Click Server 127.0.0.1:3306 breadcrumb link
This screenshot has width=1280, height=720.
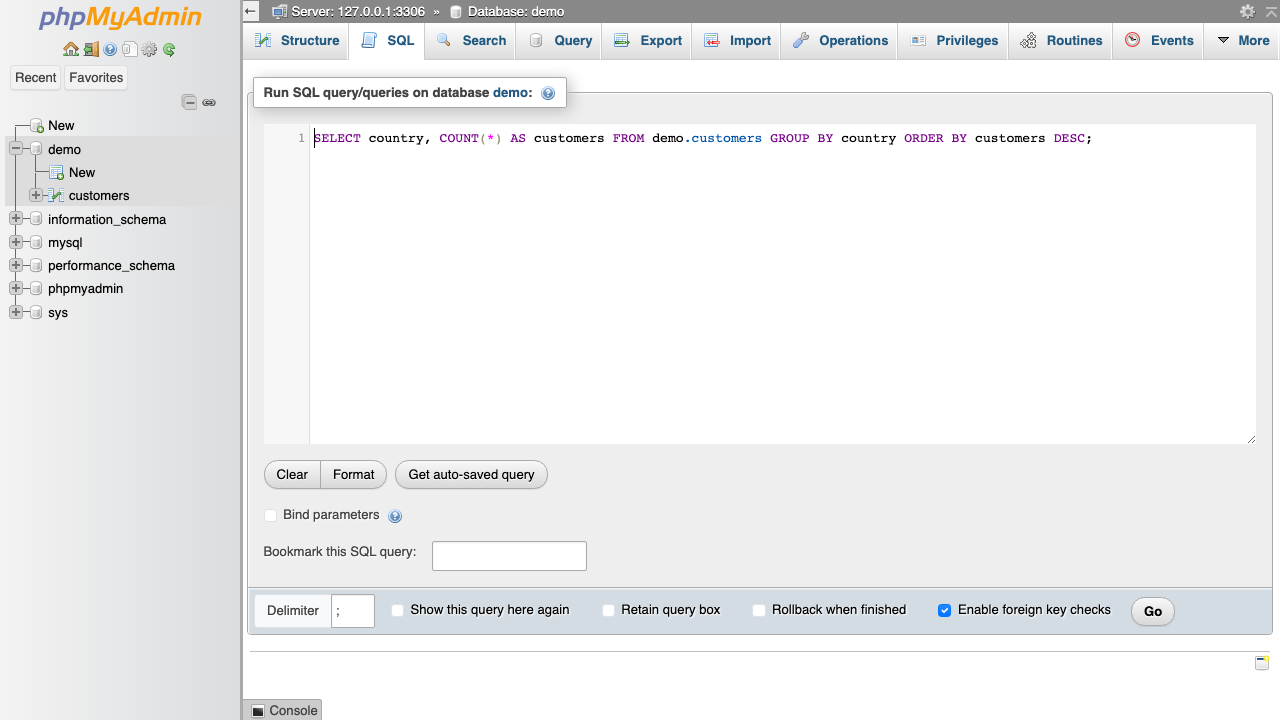(359, 12)
